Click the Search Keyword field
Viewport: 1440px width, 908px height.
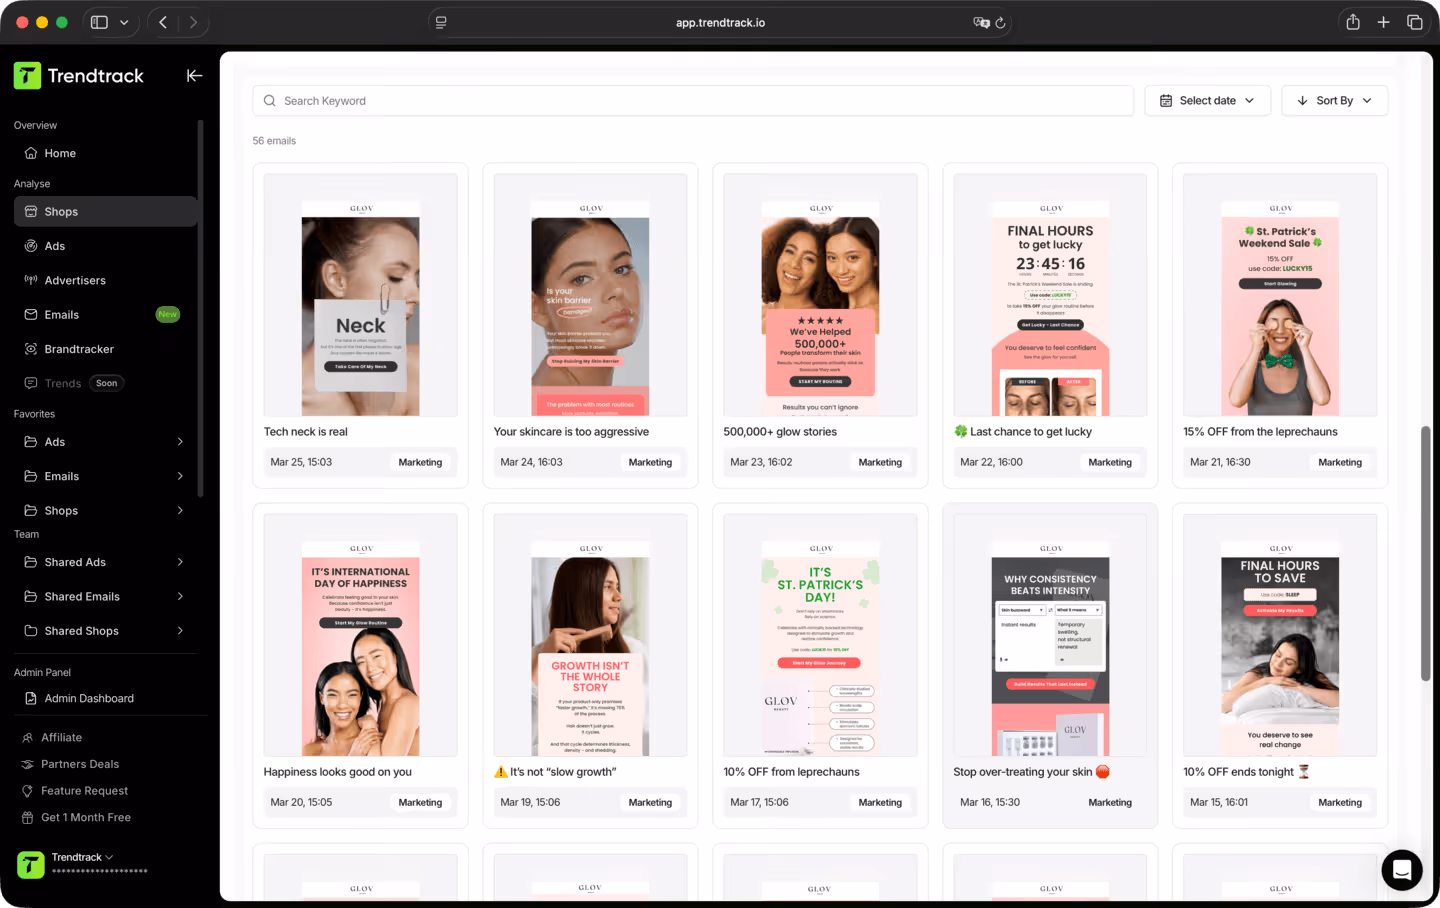click(x=693, y=101)
